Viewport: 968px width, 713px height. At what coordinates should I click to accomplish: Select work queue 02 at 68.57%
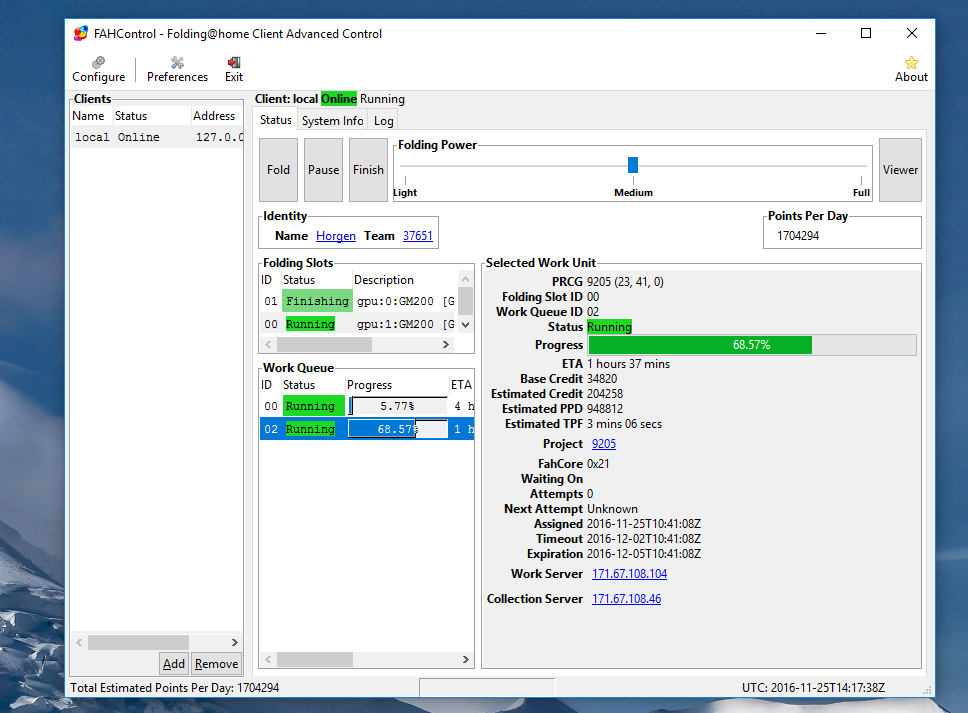367,429
